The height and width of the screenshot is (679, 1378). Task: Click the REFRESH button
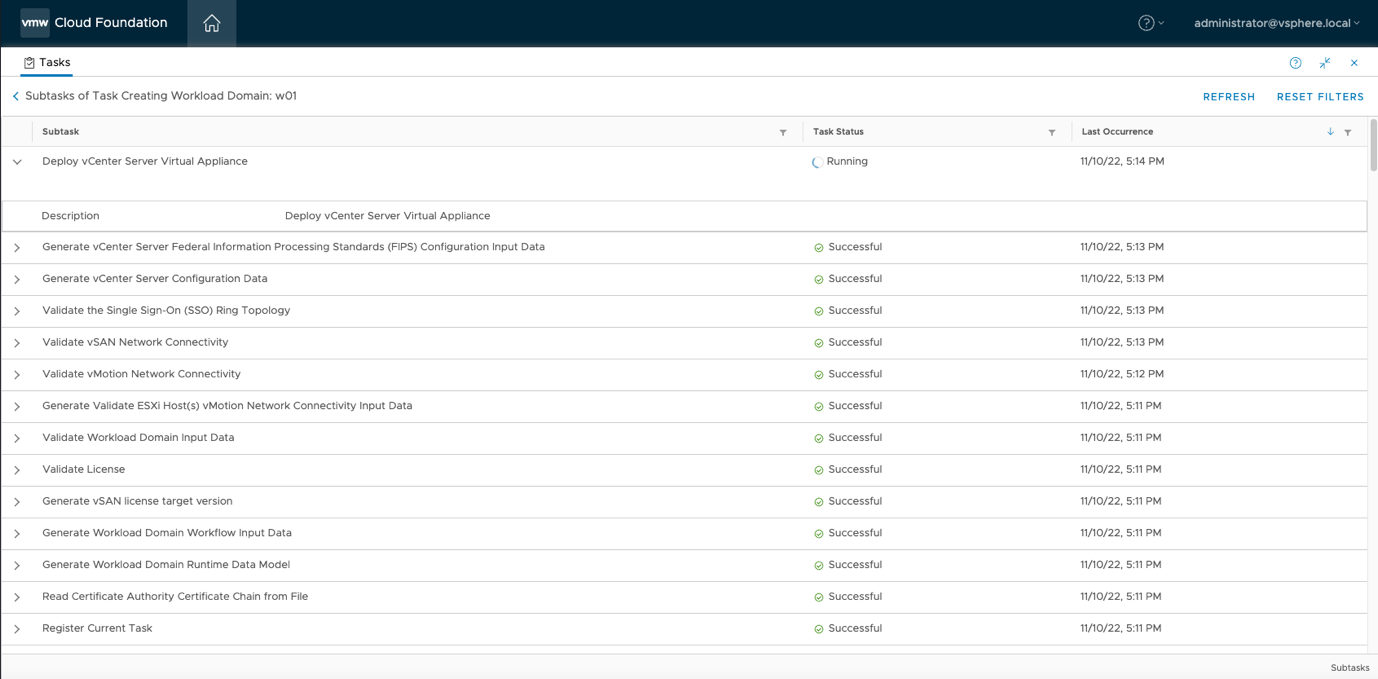click(x=1229, y=97)
